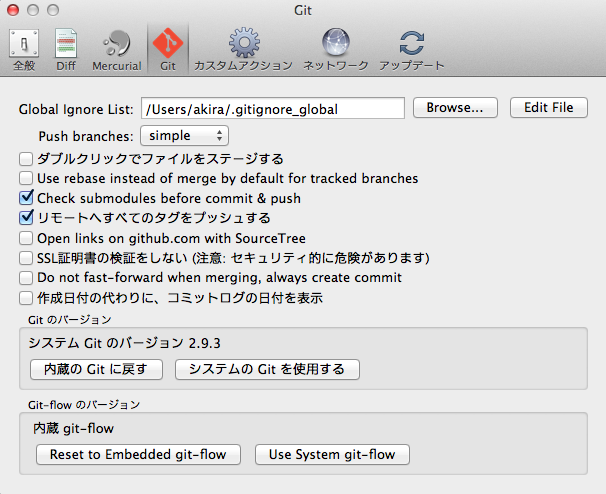Viewport: 606px width, 494px height.
Task: Open the Mercurial preferences pane
Action: tap(117, 49)
